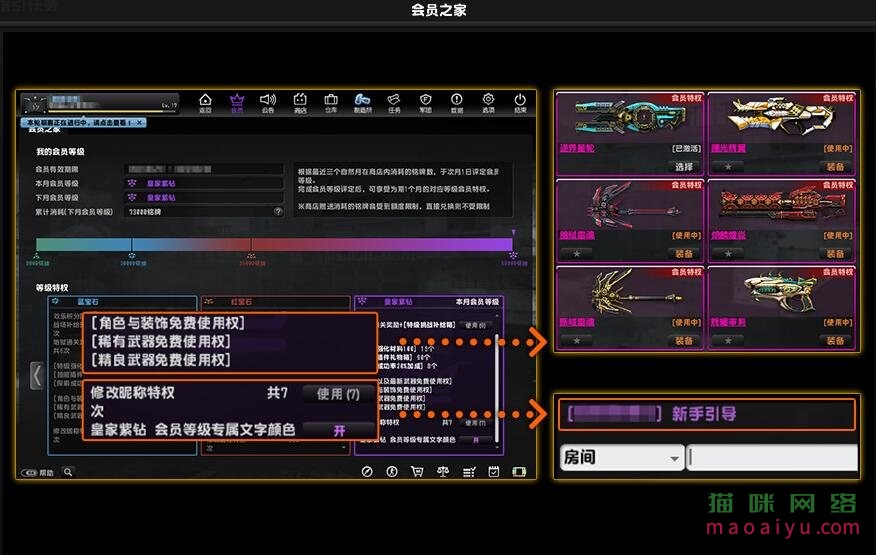Screen dimensions: 876x555
Task: Click the 逆界星轮 weapon thumbnail
Action: (x=629, y=118)
